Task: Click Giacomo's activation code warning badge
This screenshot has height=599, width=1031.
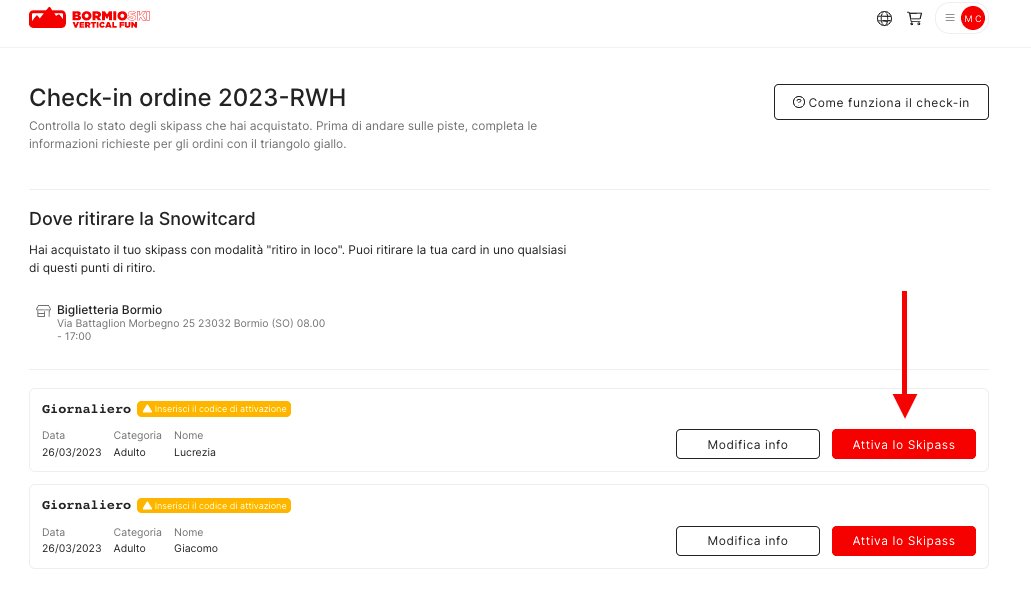Action: click(214, 506)
